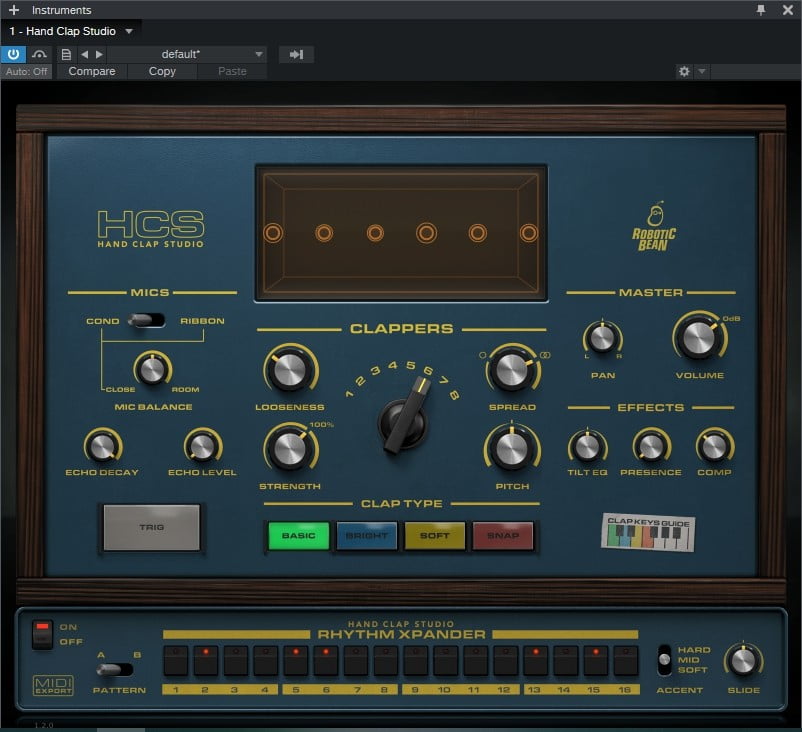The height and width of the screenshot is (732, 802).
Task: Click the Copy button
Action: click(162, 72)
